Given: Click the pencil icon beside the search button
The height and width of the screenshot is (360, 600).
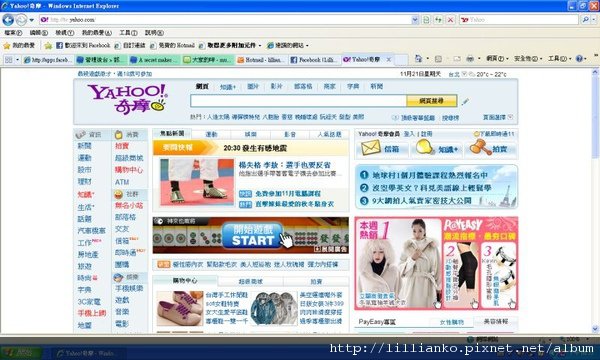Looking at the screenshot, I should (465, 101).
